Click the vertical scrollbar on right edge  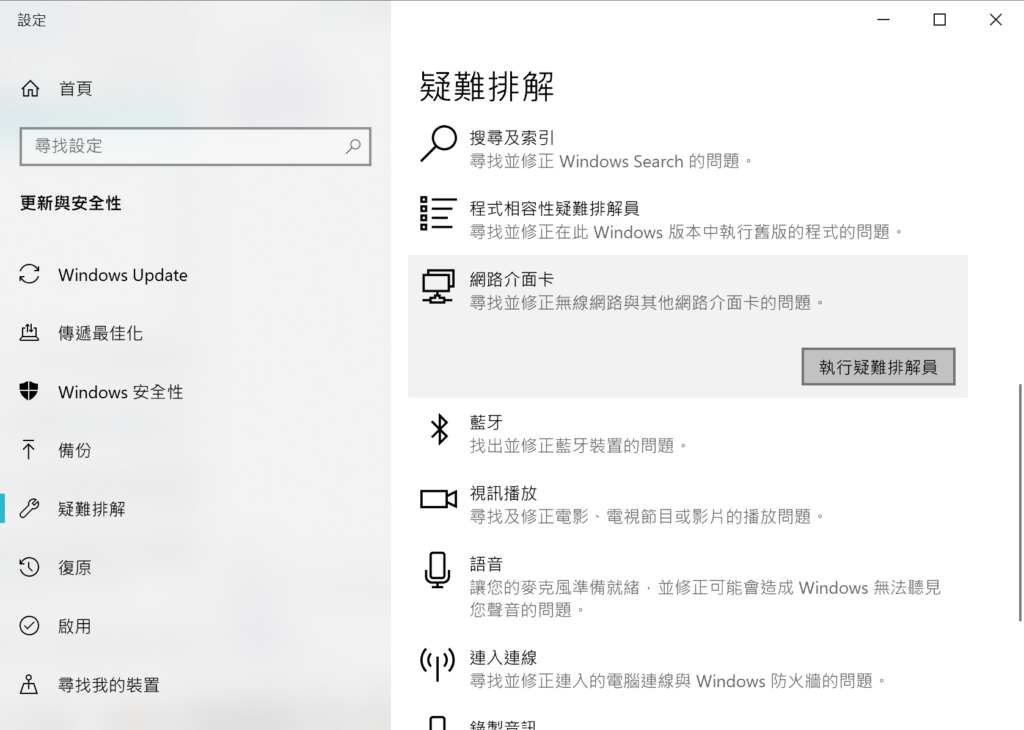1018,500
